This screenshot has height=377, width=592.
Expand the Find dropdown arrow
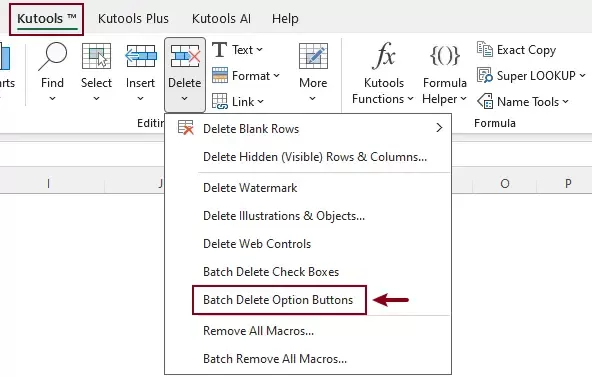52,98
